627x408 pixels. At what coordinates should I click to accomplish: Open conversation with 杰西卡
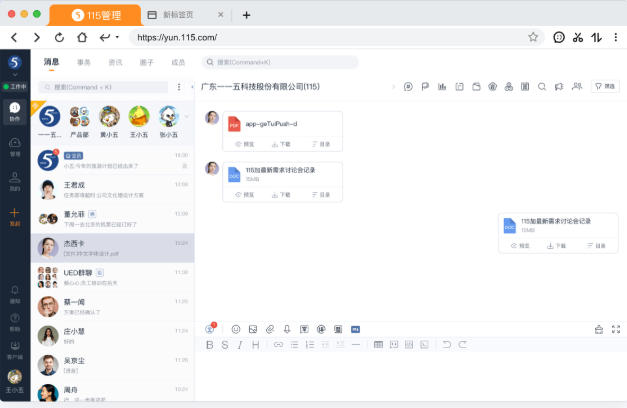[112, 246]
